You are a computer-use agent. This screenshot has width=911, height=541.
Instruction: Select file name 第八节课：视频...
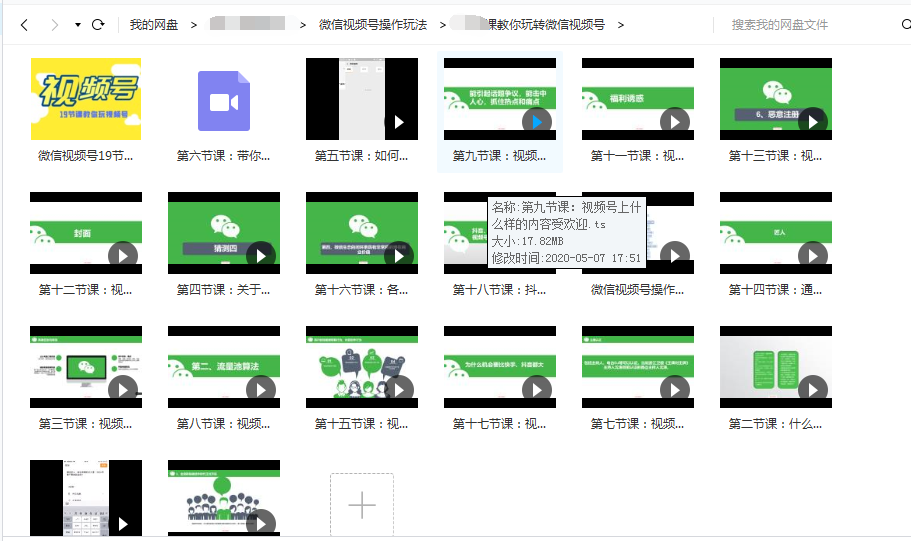[223, 424]
